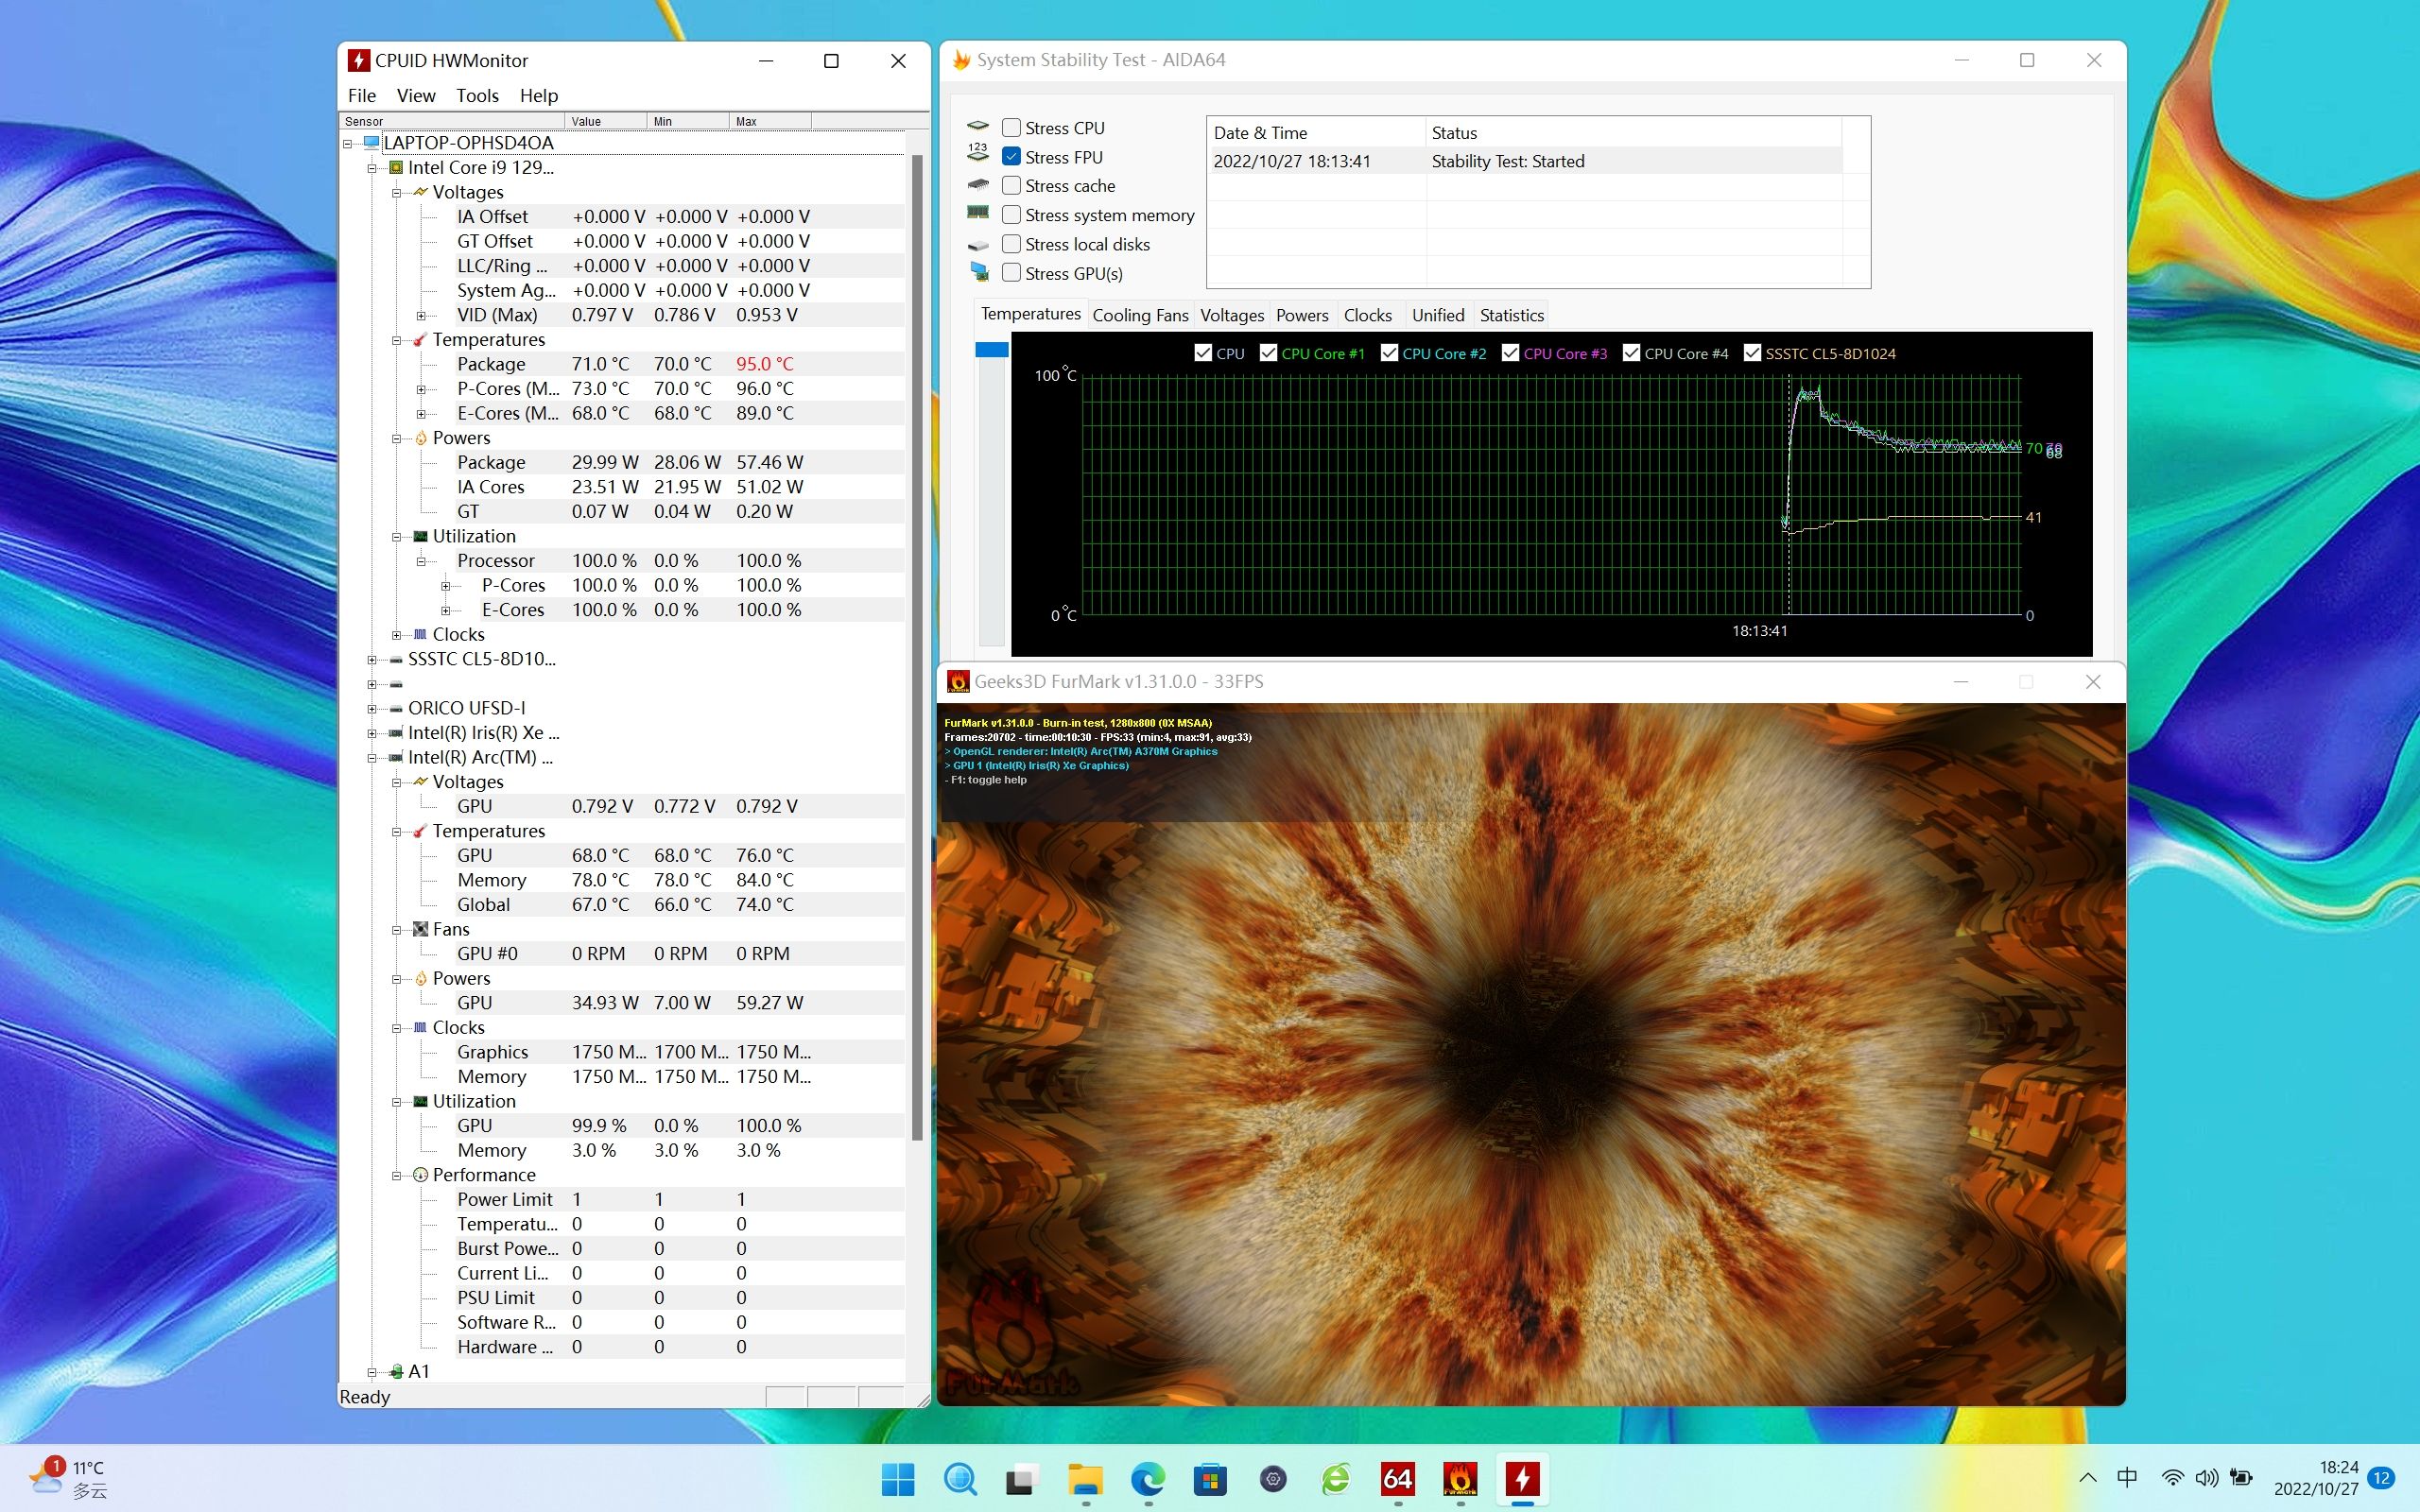Open Microsoft Edge from the taskbar

pos(1148,1478)
